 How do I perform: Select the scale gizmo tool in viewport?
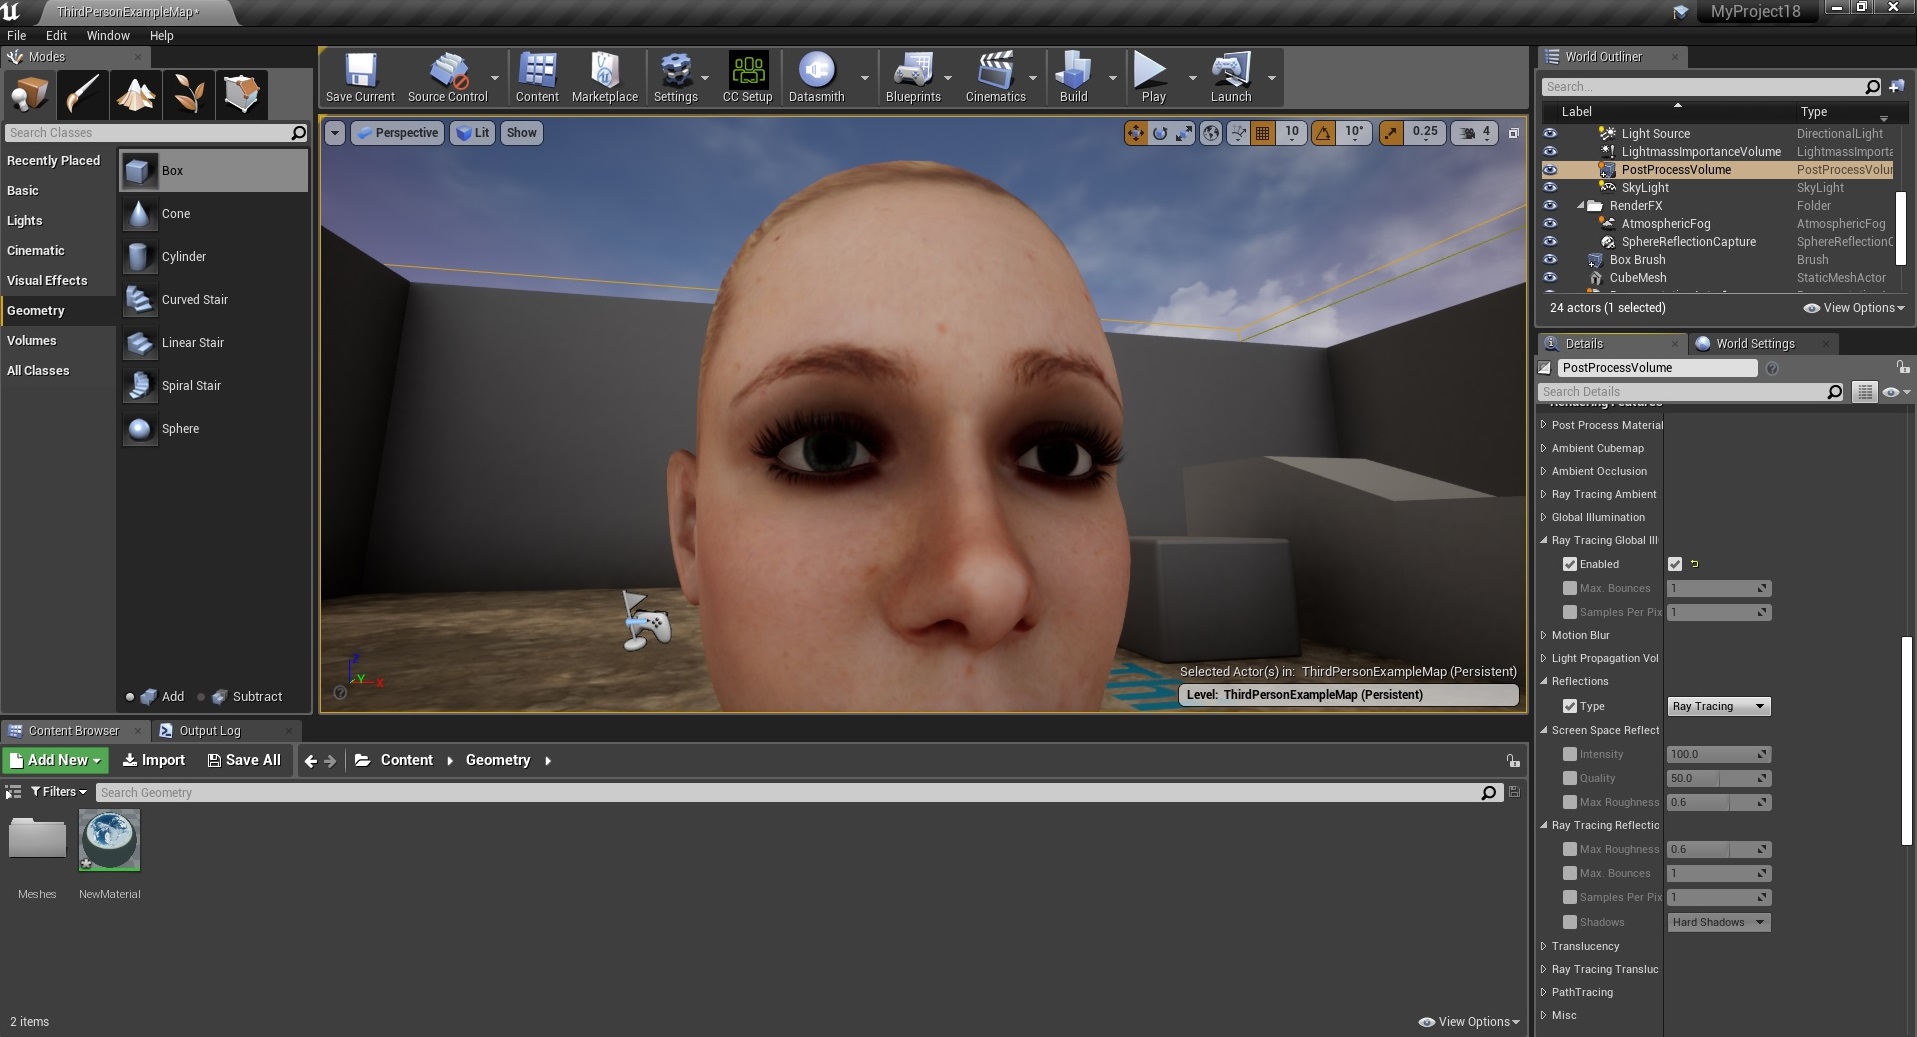(1184, 133)
